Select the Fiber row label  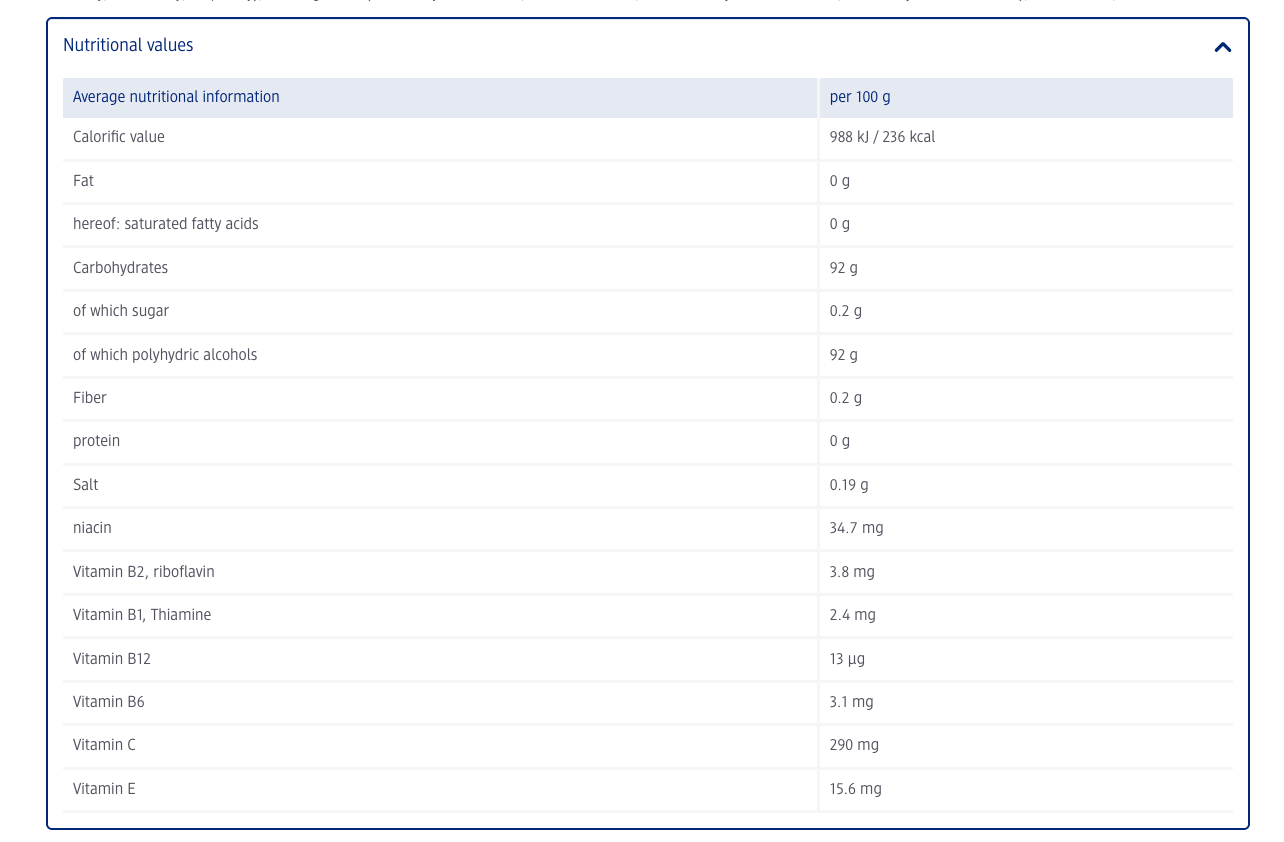90,398
